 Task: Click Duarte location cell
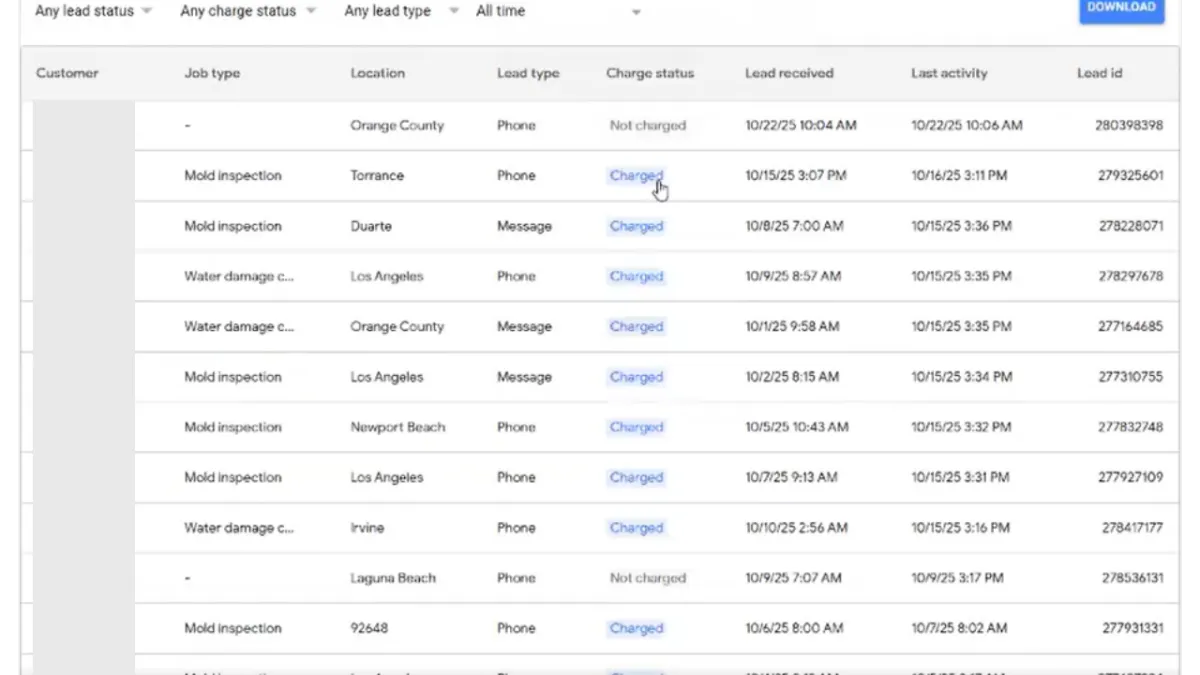point(371,226)
